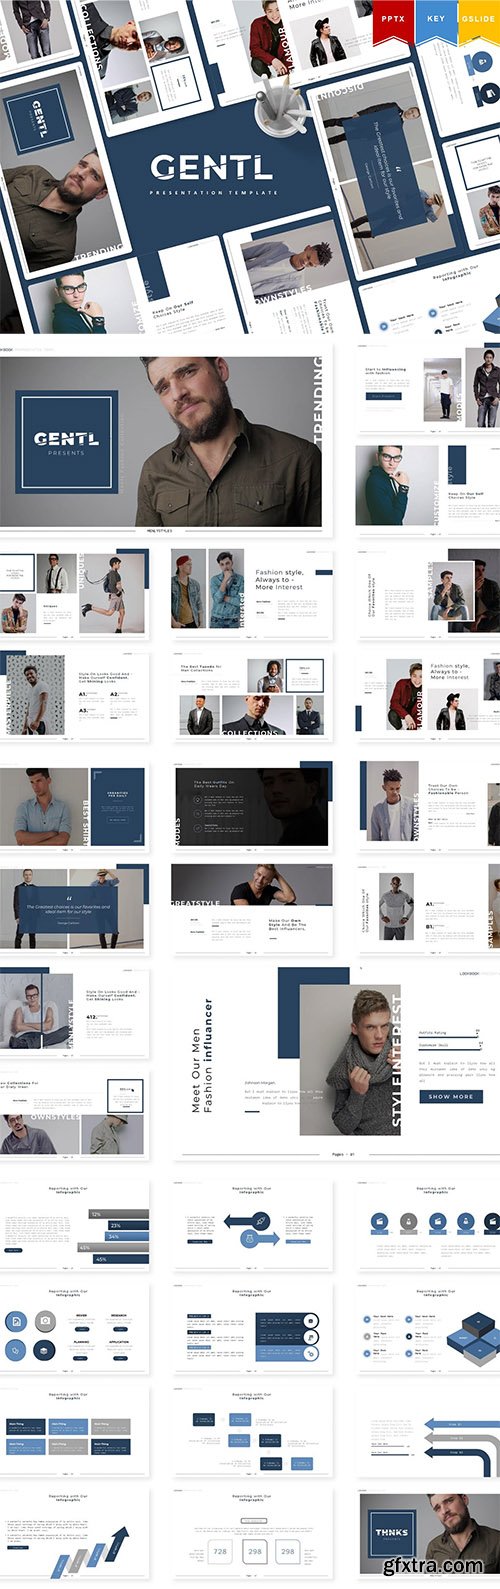Click the 'PRESENTATION TEMPLATE' subtitle text

(213, 192)
